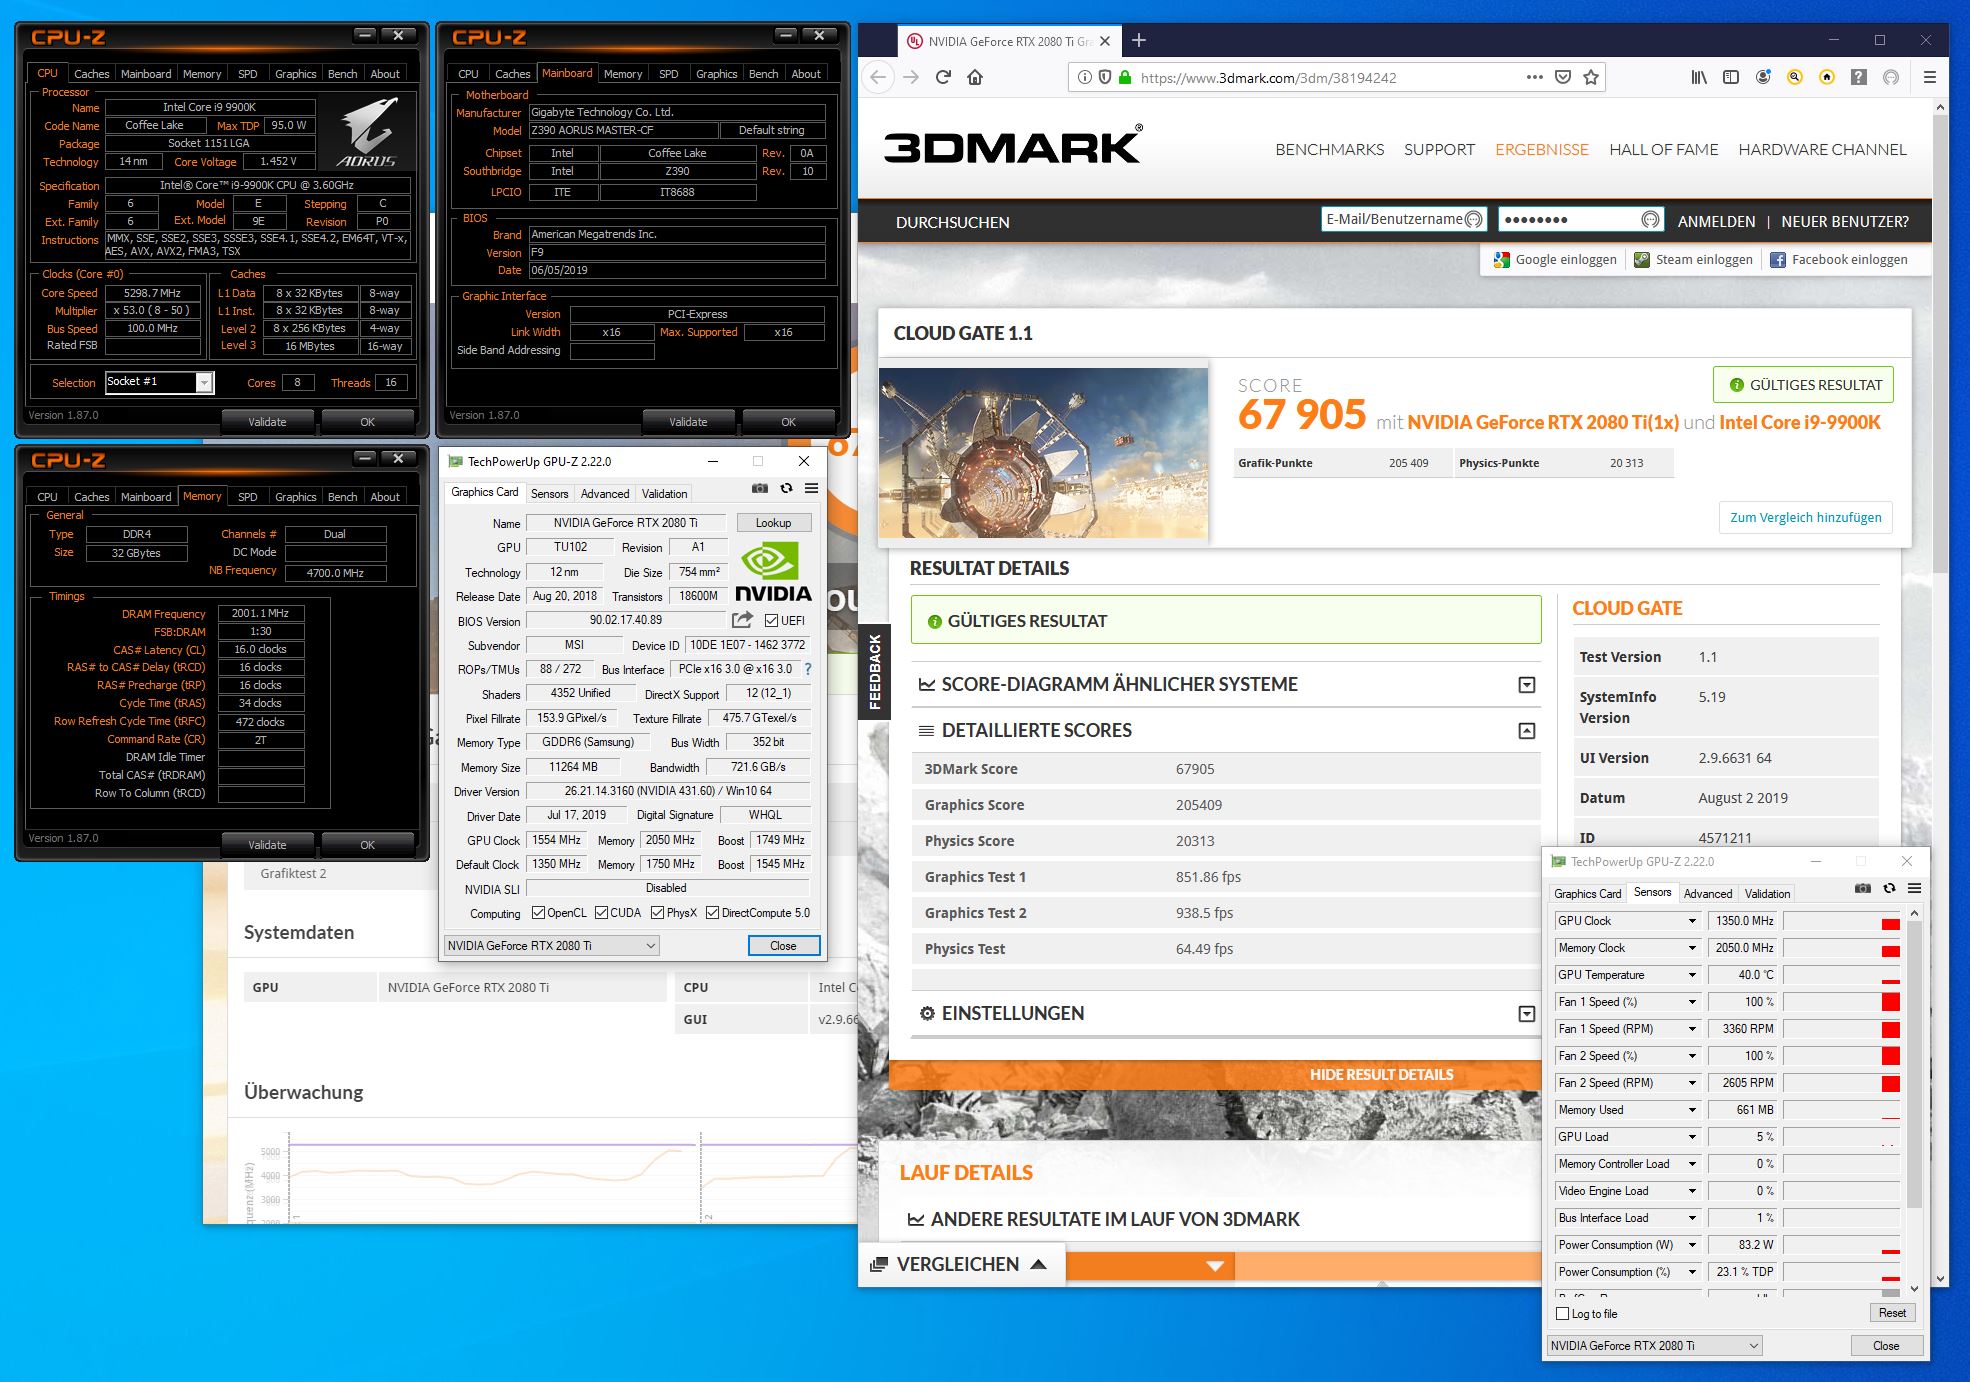This screenshot has height=1382, width=1970.
Task: Toggle PhysX checkbox
Action: 657,912
